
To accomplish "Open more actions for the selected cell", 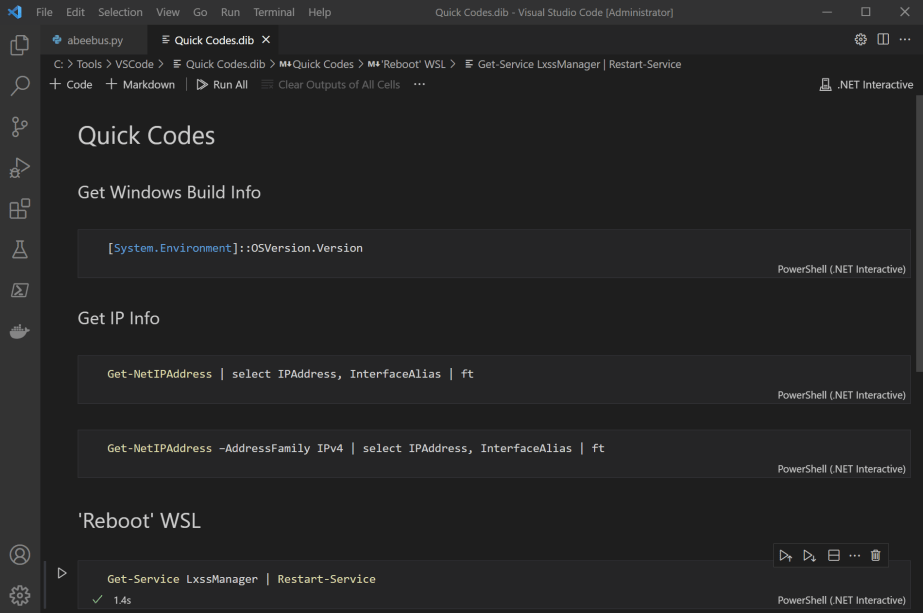I will (855, 555).
